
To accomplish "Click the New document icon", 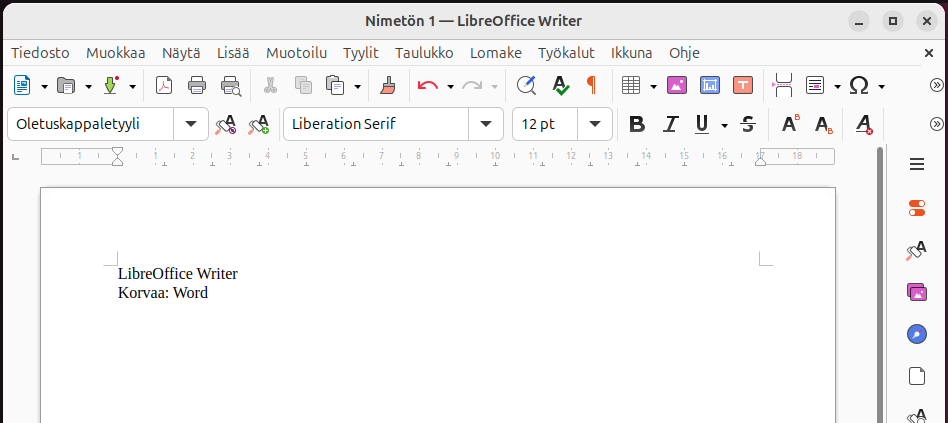I will click(22, 86).
